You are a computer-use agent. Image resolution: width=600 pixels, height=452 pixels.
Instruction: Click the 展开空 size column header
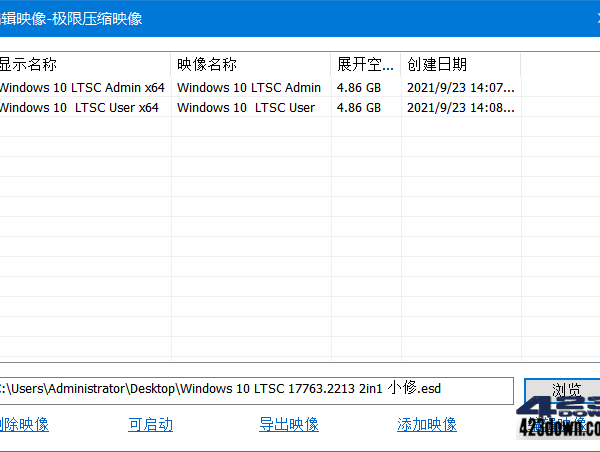(365, 64)
